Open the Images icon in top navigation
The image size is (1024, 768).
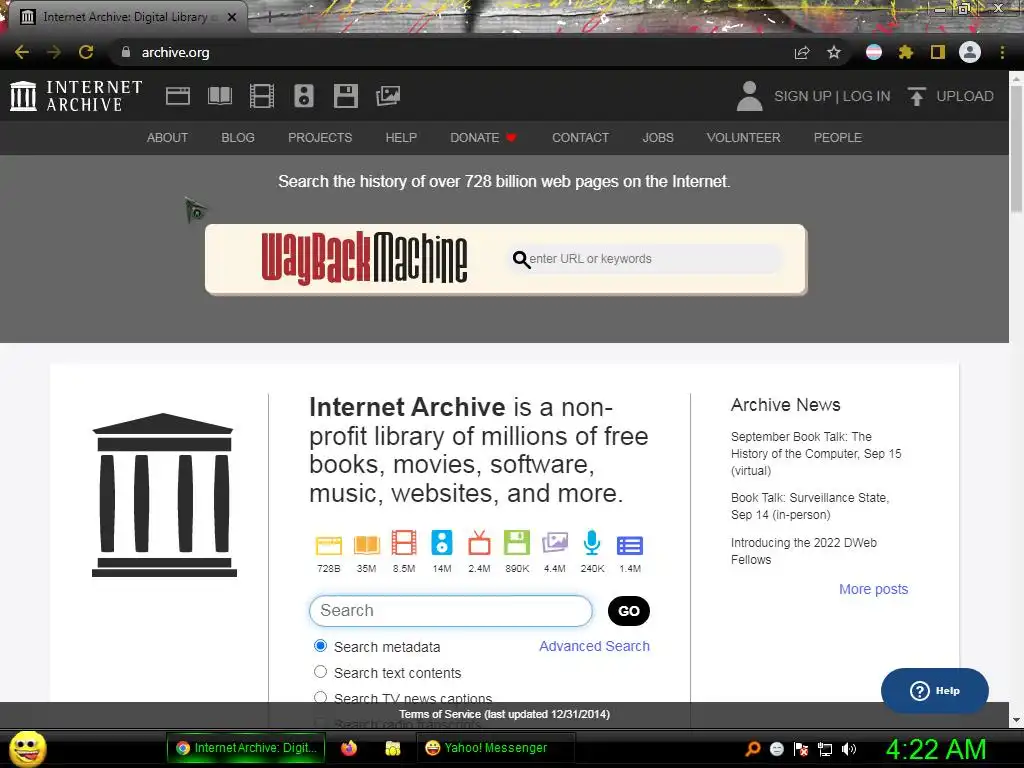(x=388, y=96)
